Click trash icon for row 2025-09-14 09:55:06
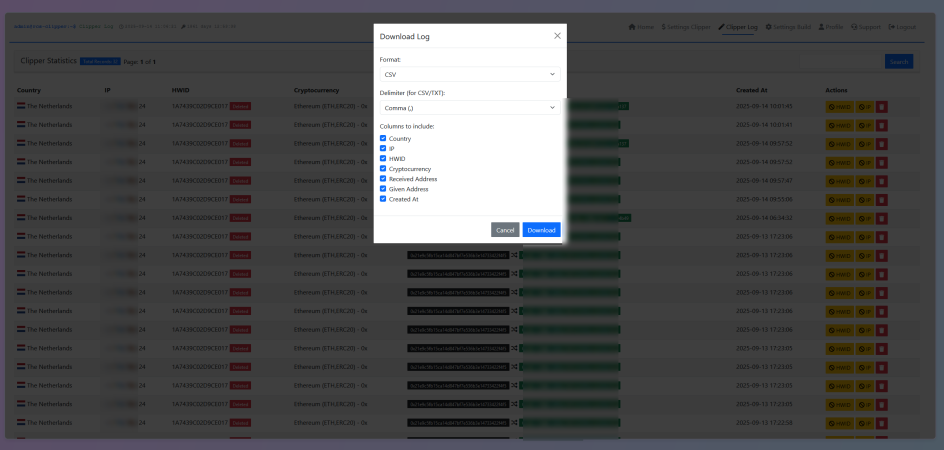This screenshot has height=450, width=944. click(x=881, y=199)
